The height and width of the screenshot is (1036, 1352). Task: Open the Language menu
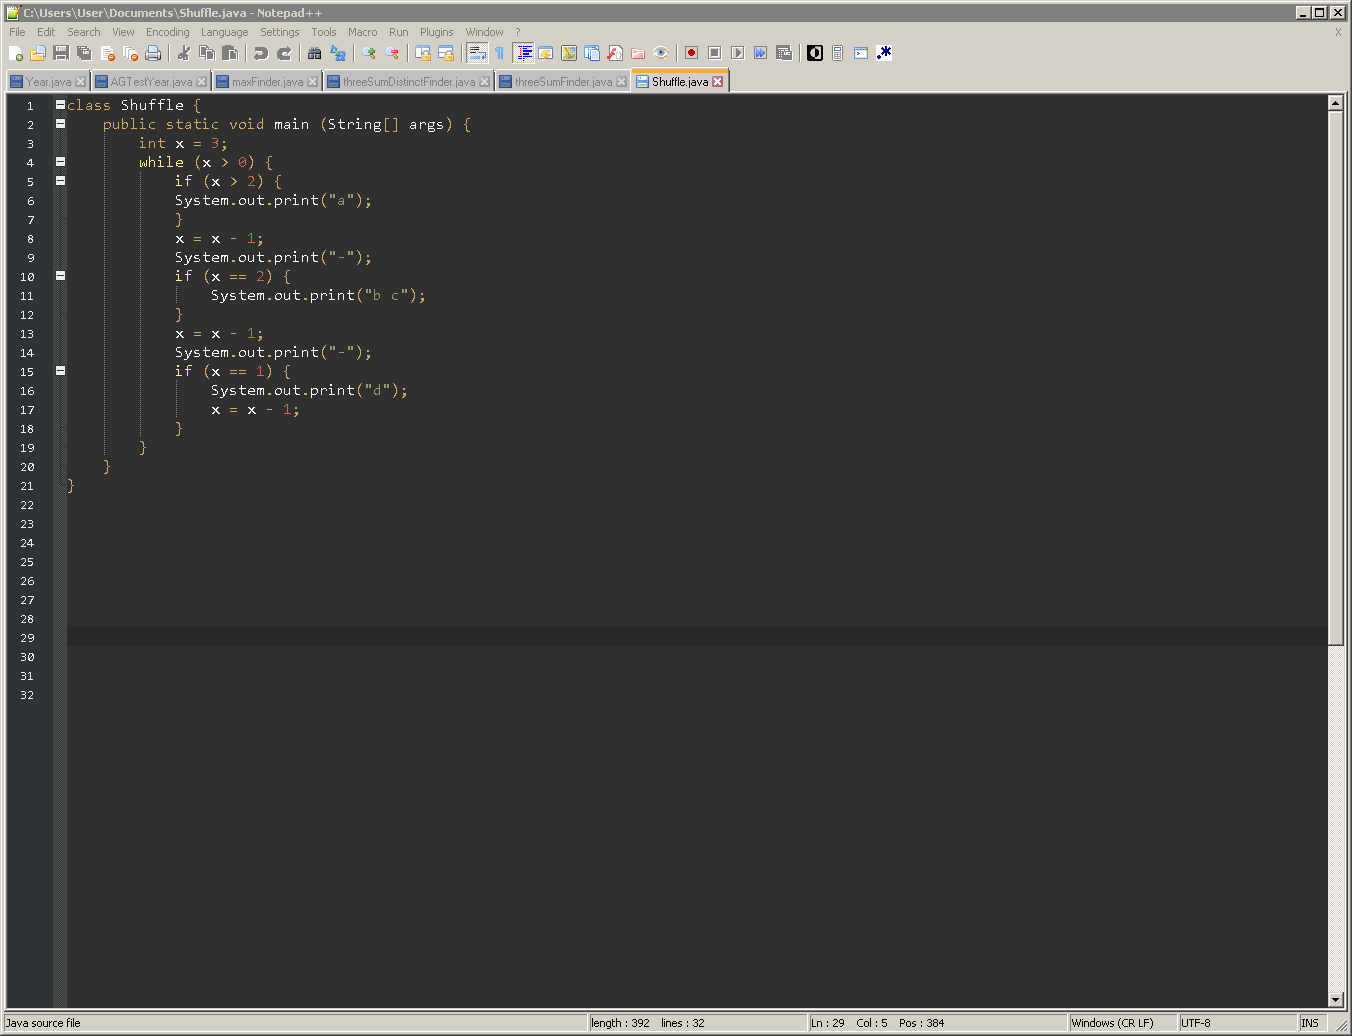pos(224,32)
